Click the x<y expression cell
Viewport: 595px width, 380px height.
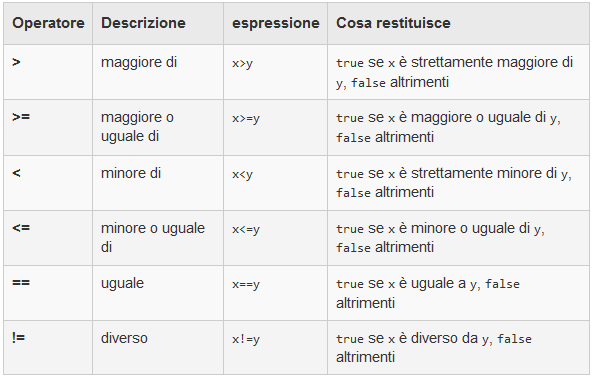click(x=275, y=183)
